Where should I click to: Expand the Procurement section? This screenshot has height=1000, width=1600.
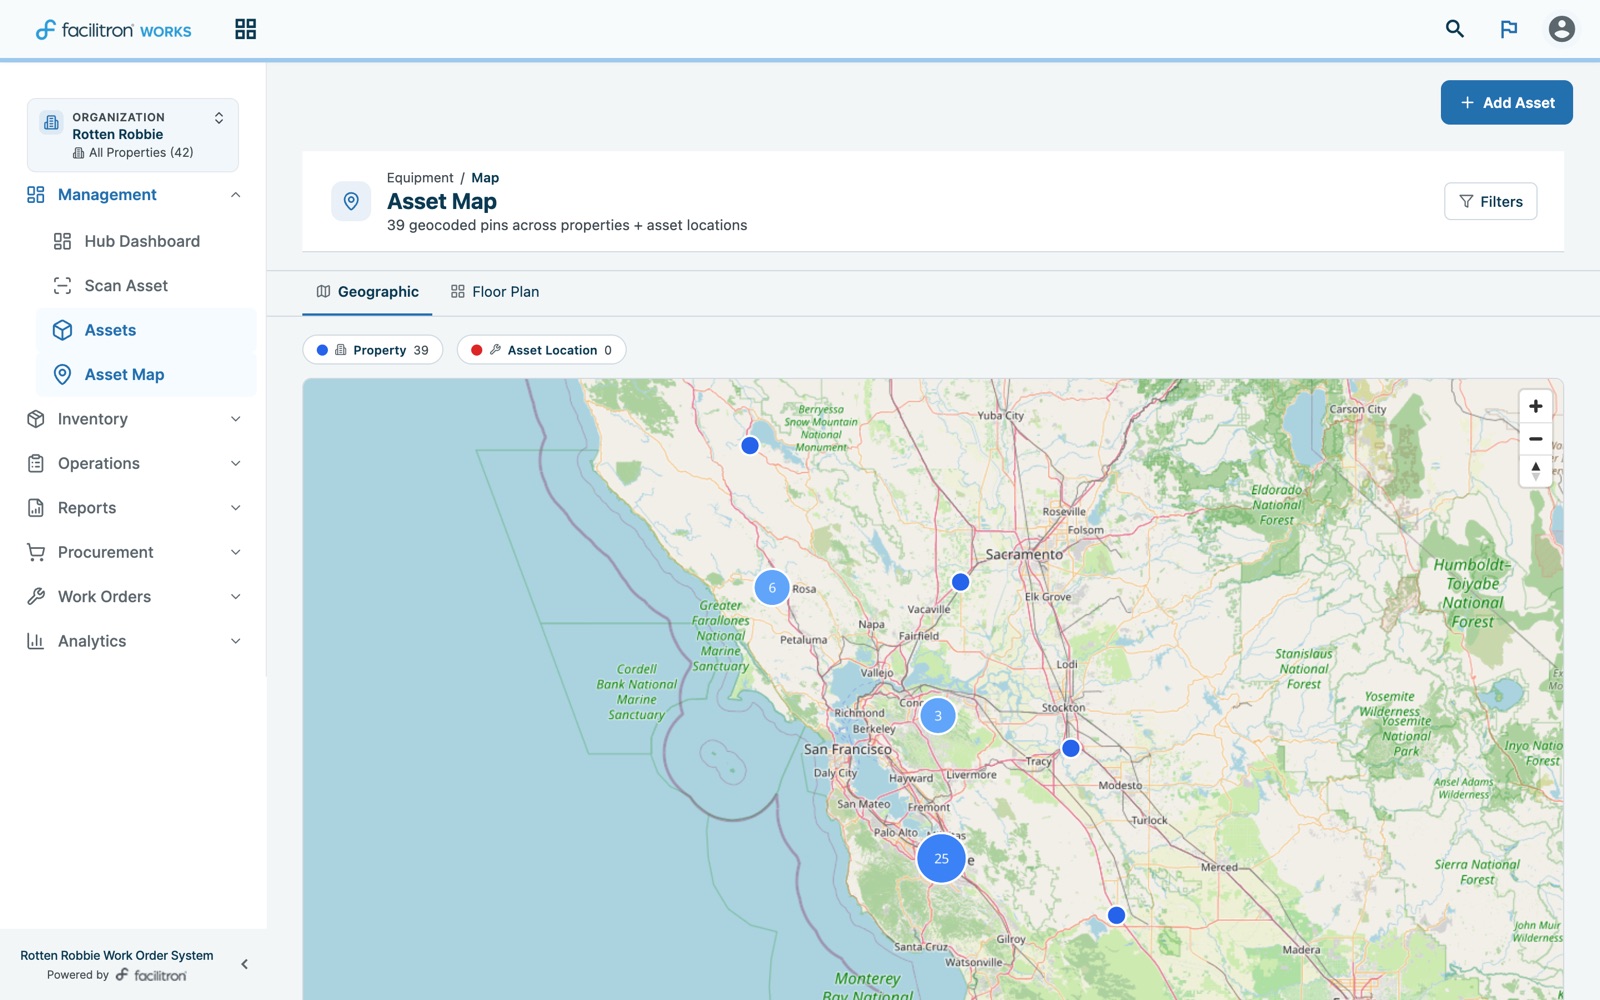[133, 552]
